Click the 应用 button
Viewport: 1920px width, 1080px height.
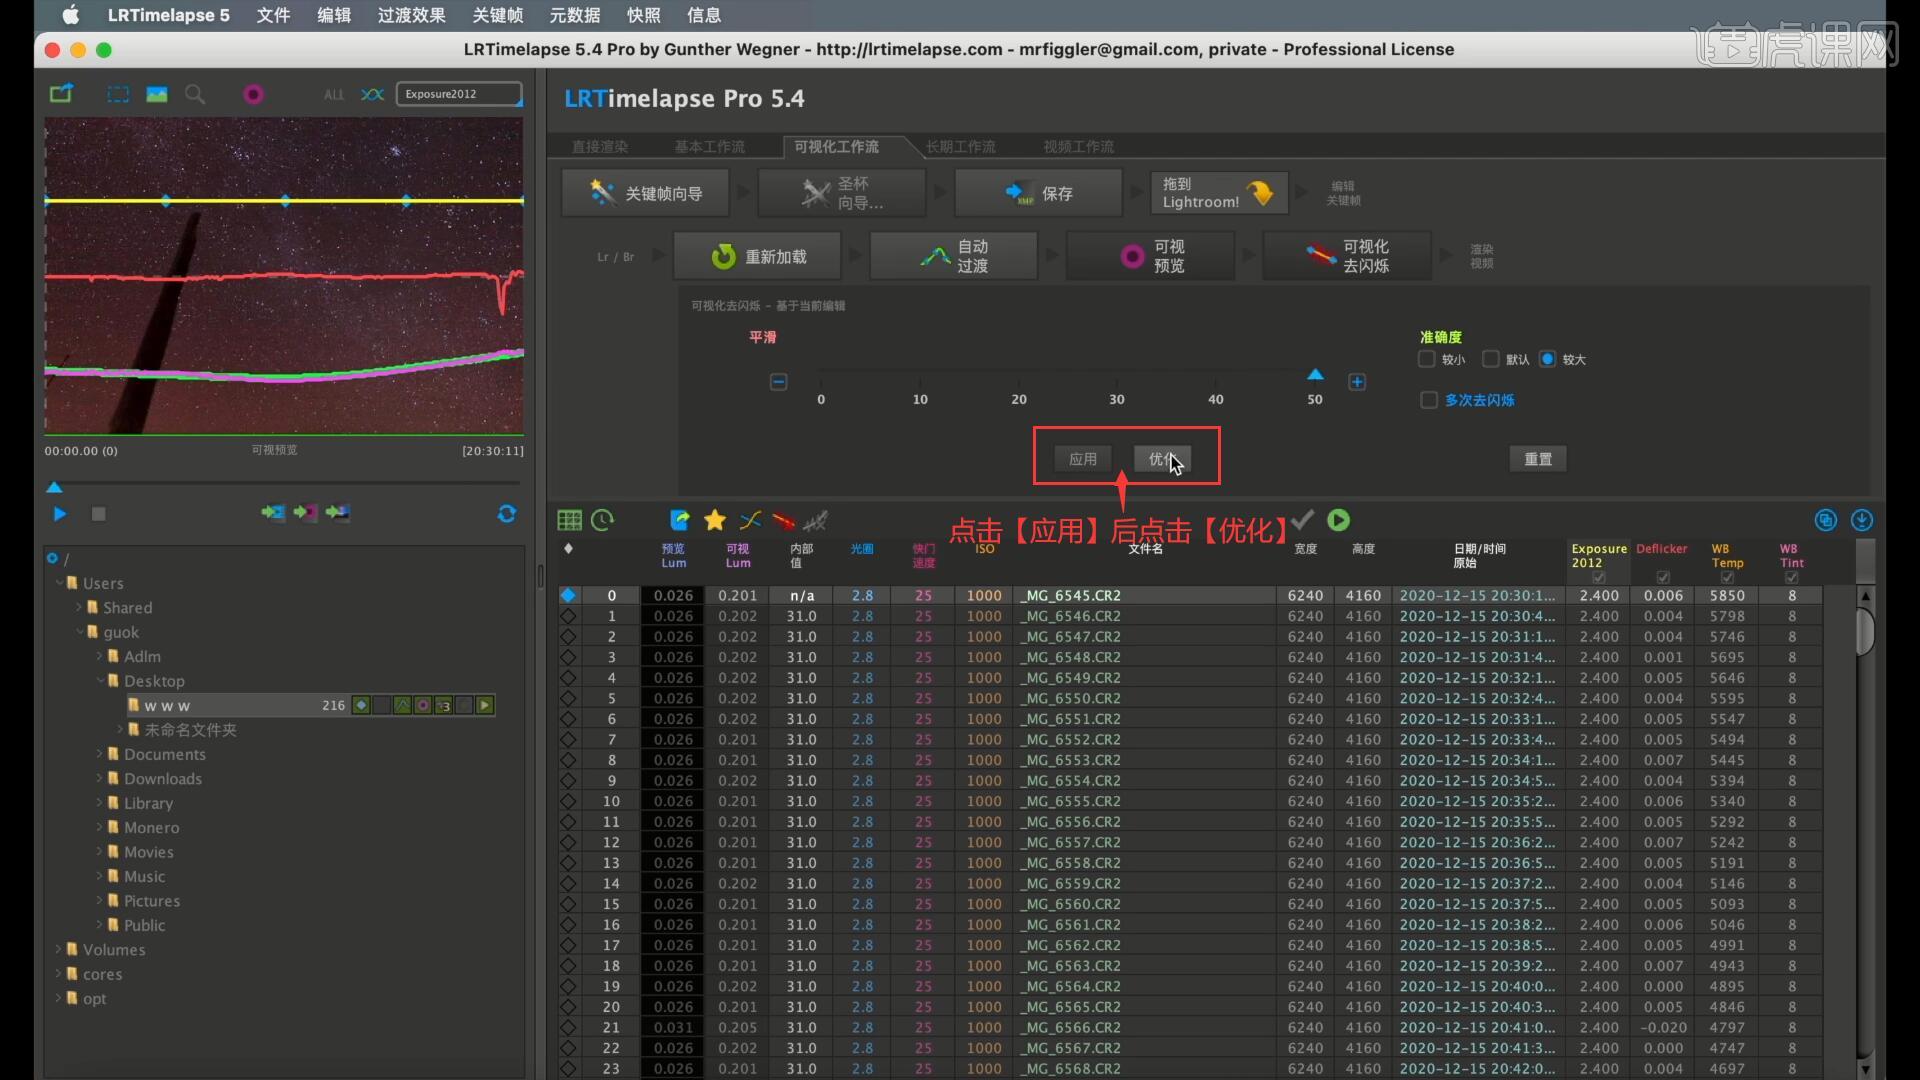(1082, 459)
